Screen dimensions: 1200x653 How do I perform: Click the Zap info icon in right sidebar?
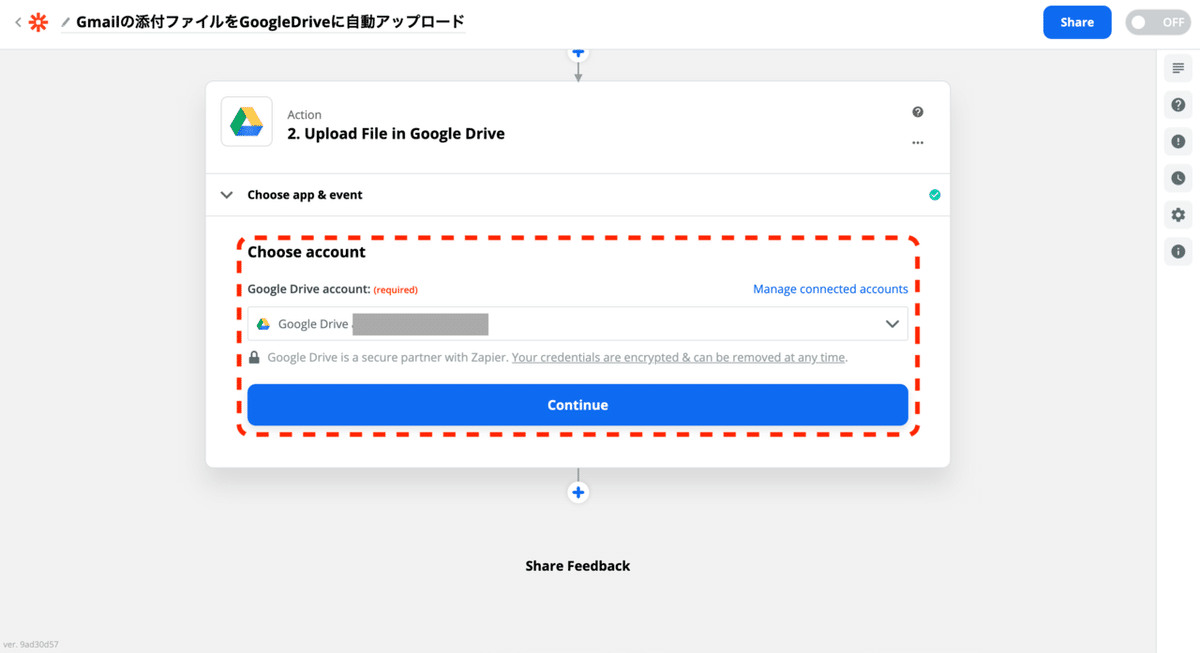click(x=1178, y=251)
